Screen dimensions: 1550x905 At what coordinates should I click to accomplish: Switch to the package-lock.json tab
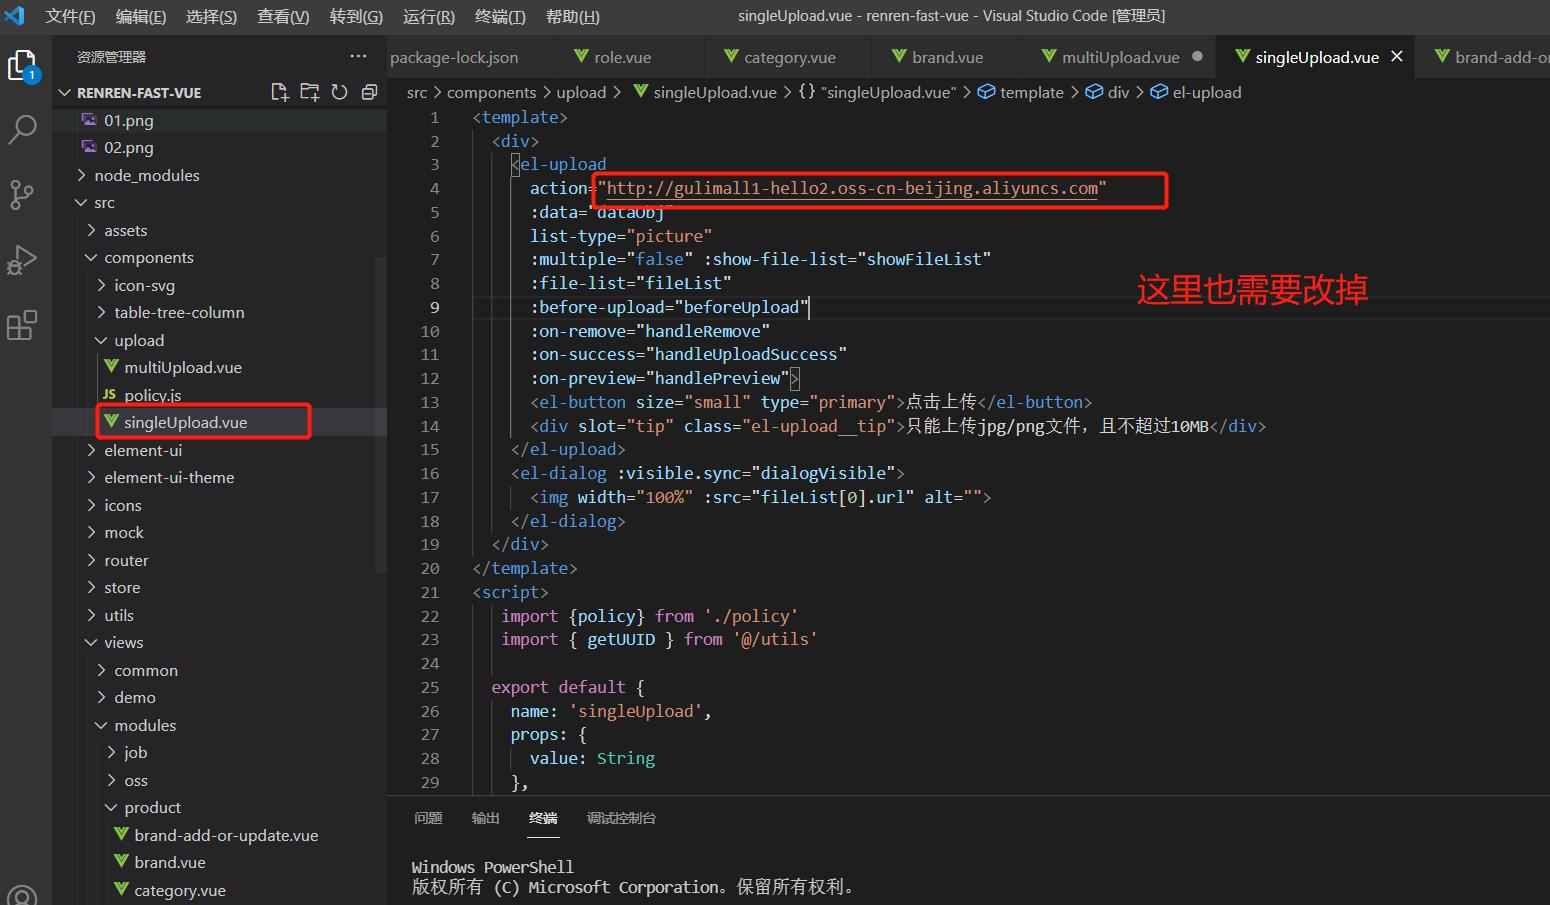click(454, 57)
